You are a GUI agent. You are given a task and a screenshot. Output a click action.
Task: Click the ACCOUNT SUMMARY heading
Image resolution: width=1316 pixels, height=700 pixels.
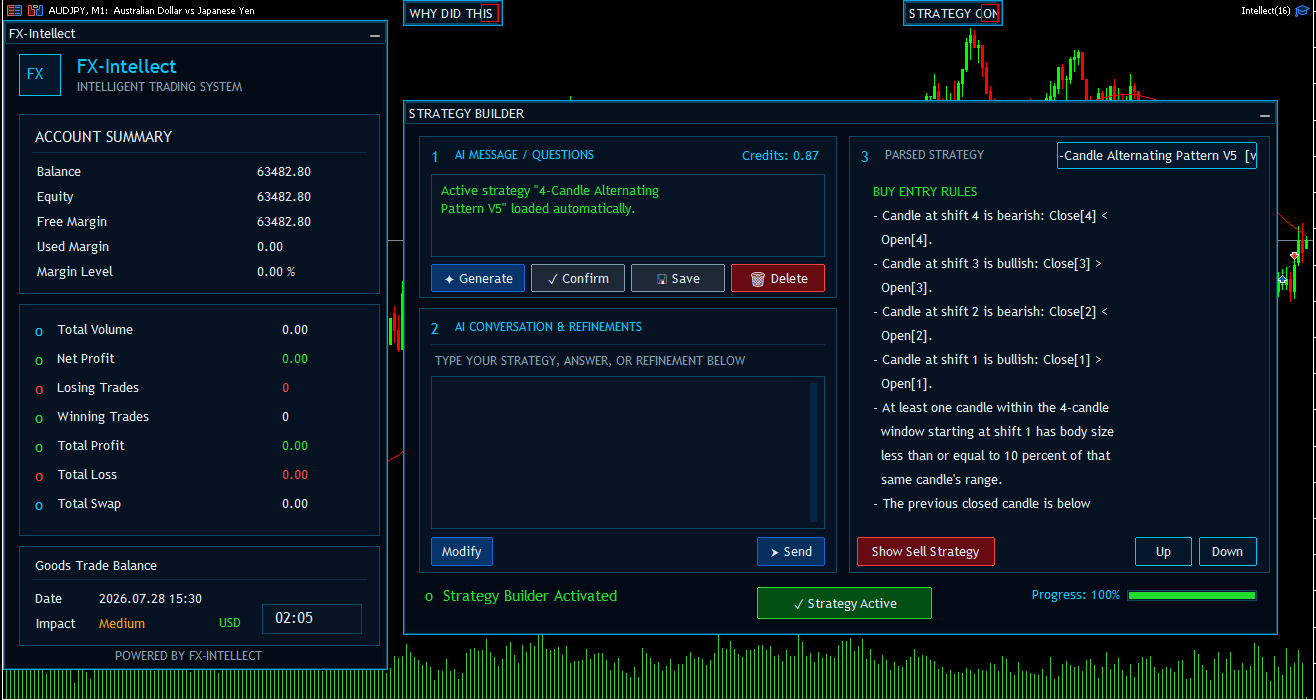point(104,137)
